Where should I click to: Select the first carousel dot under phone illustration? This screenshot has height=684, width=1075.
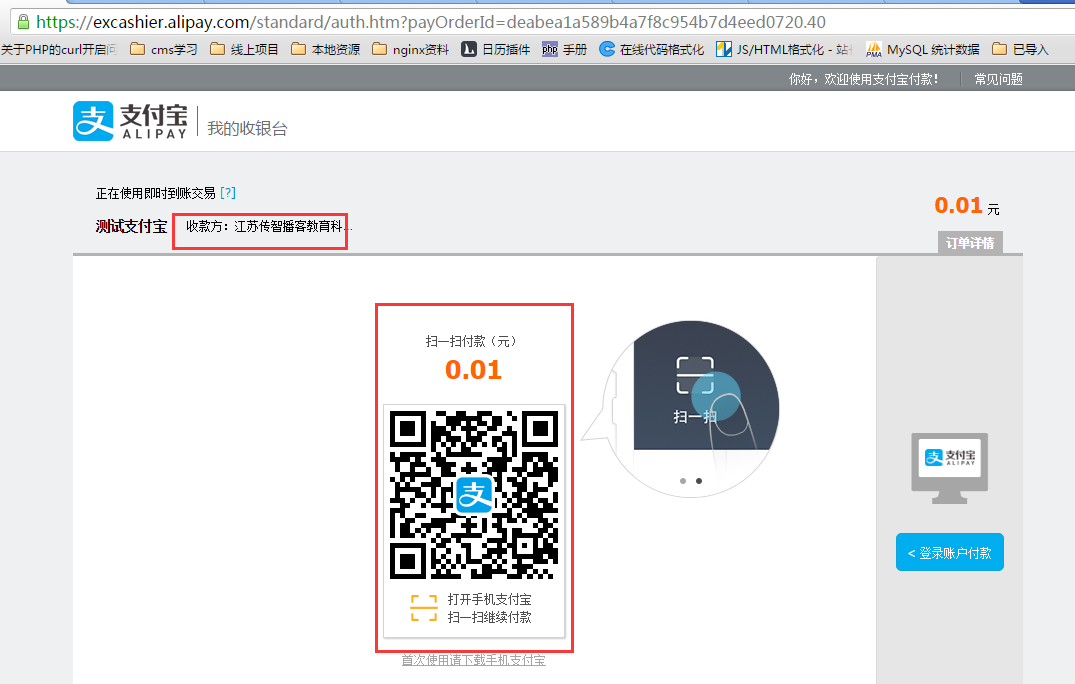683,481
